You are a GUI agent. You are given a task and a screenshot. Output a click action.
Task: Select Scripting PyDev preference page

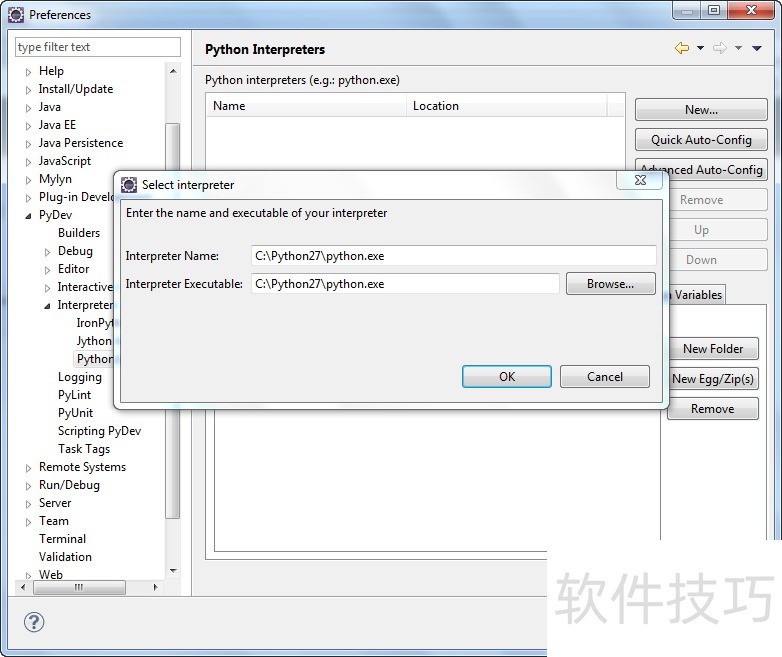(x=99, y=431)
